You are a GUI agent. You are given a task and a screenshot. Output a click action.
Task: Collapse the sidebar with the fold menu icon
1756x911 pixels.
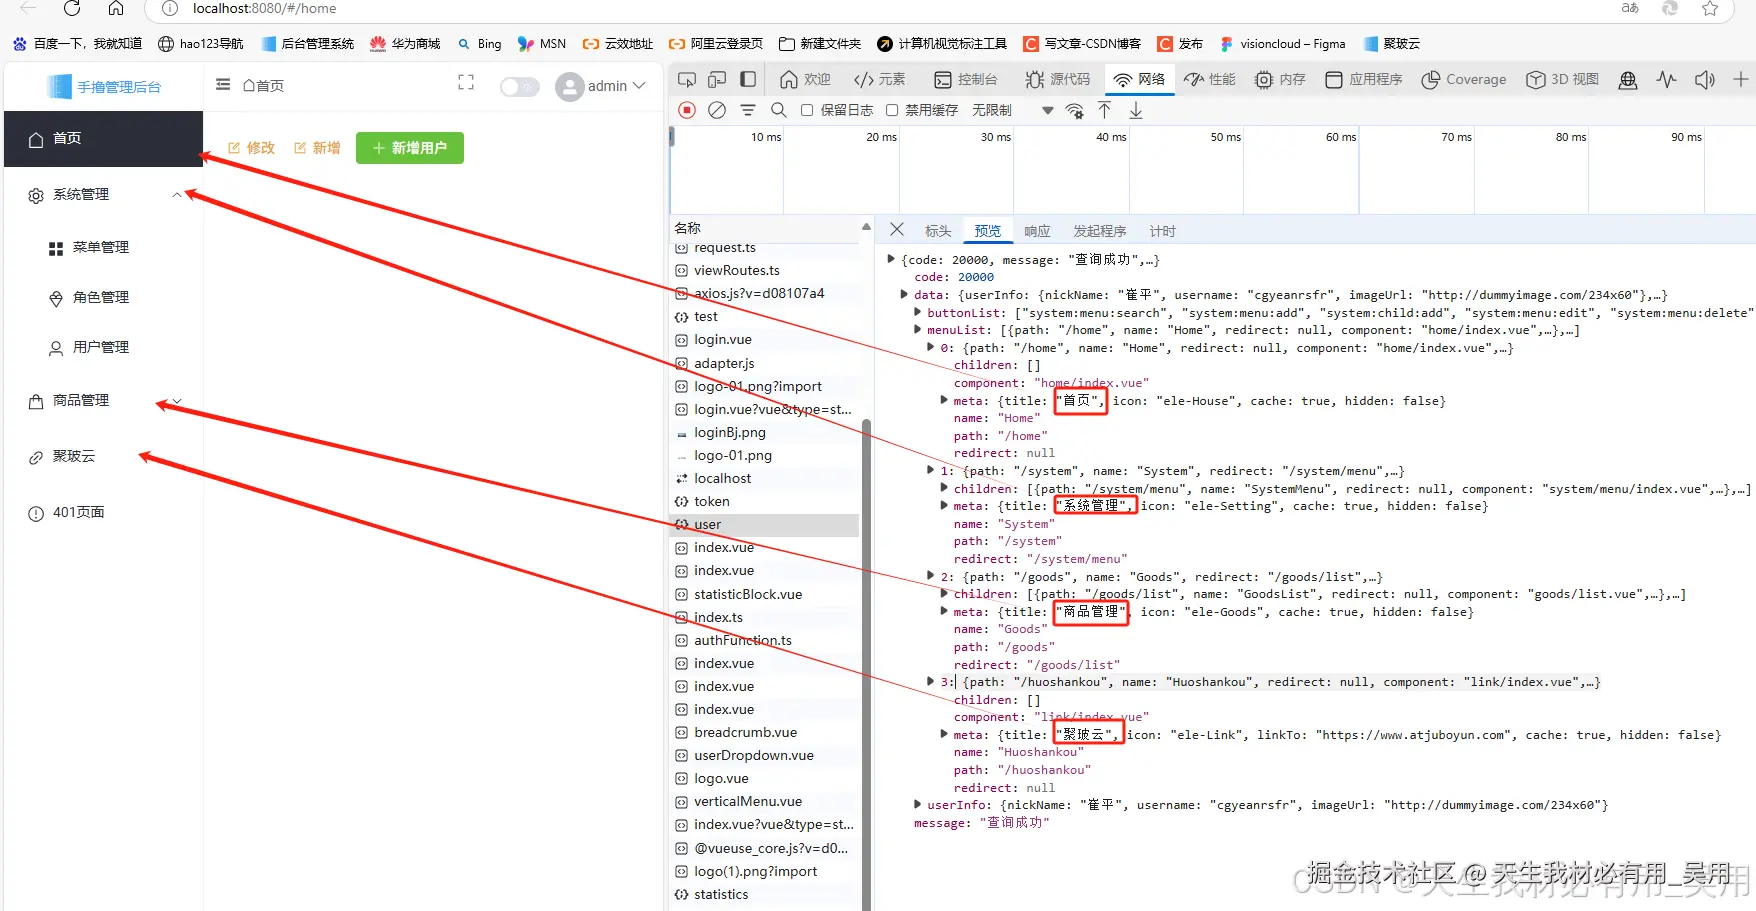223,85
